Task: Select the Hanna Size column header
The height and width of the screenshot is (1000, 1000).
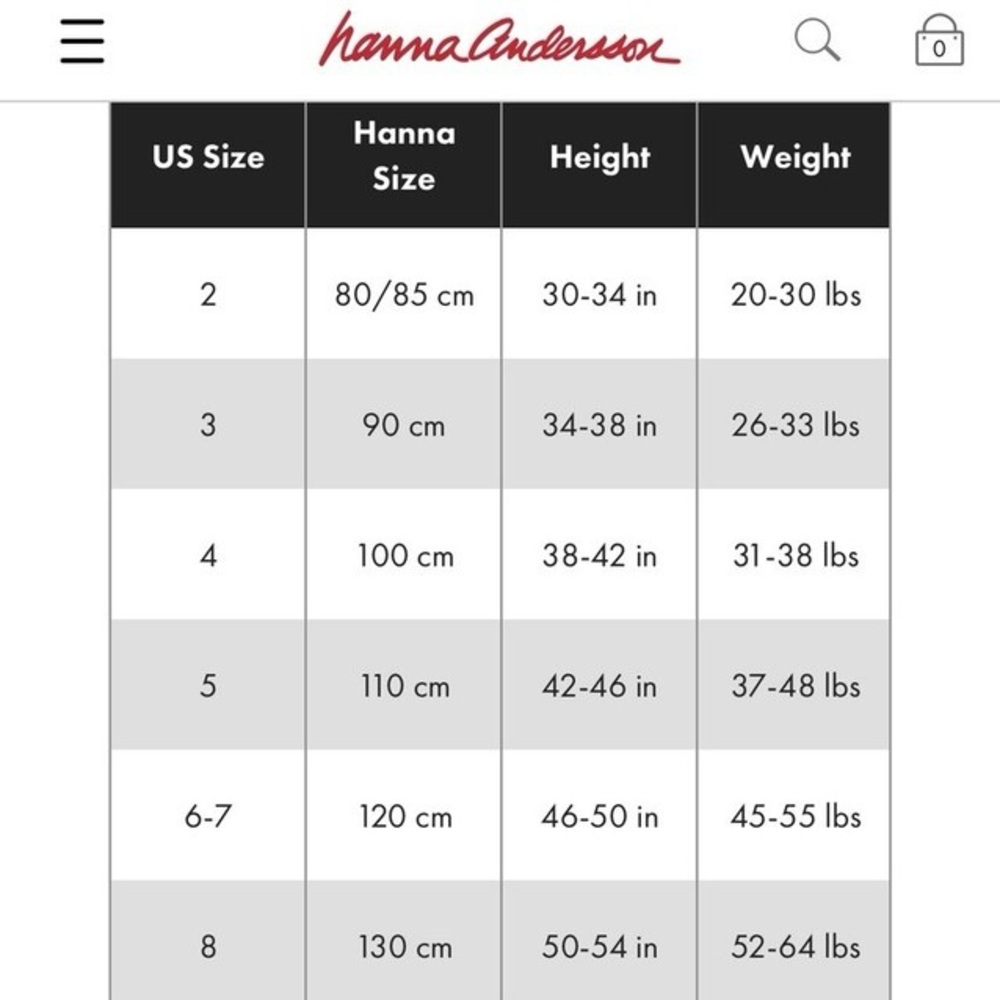Action: point(404,165)
